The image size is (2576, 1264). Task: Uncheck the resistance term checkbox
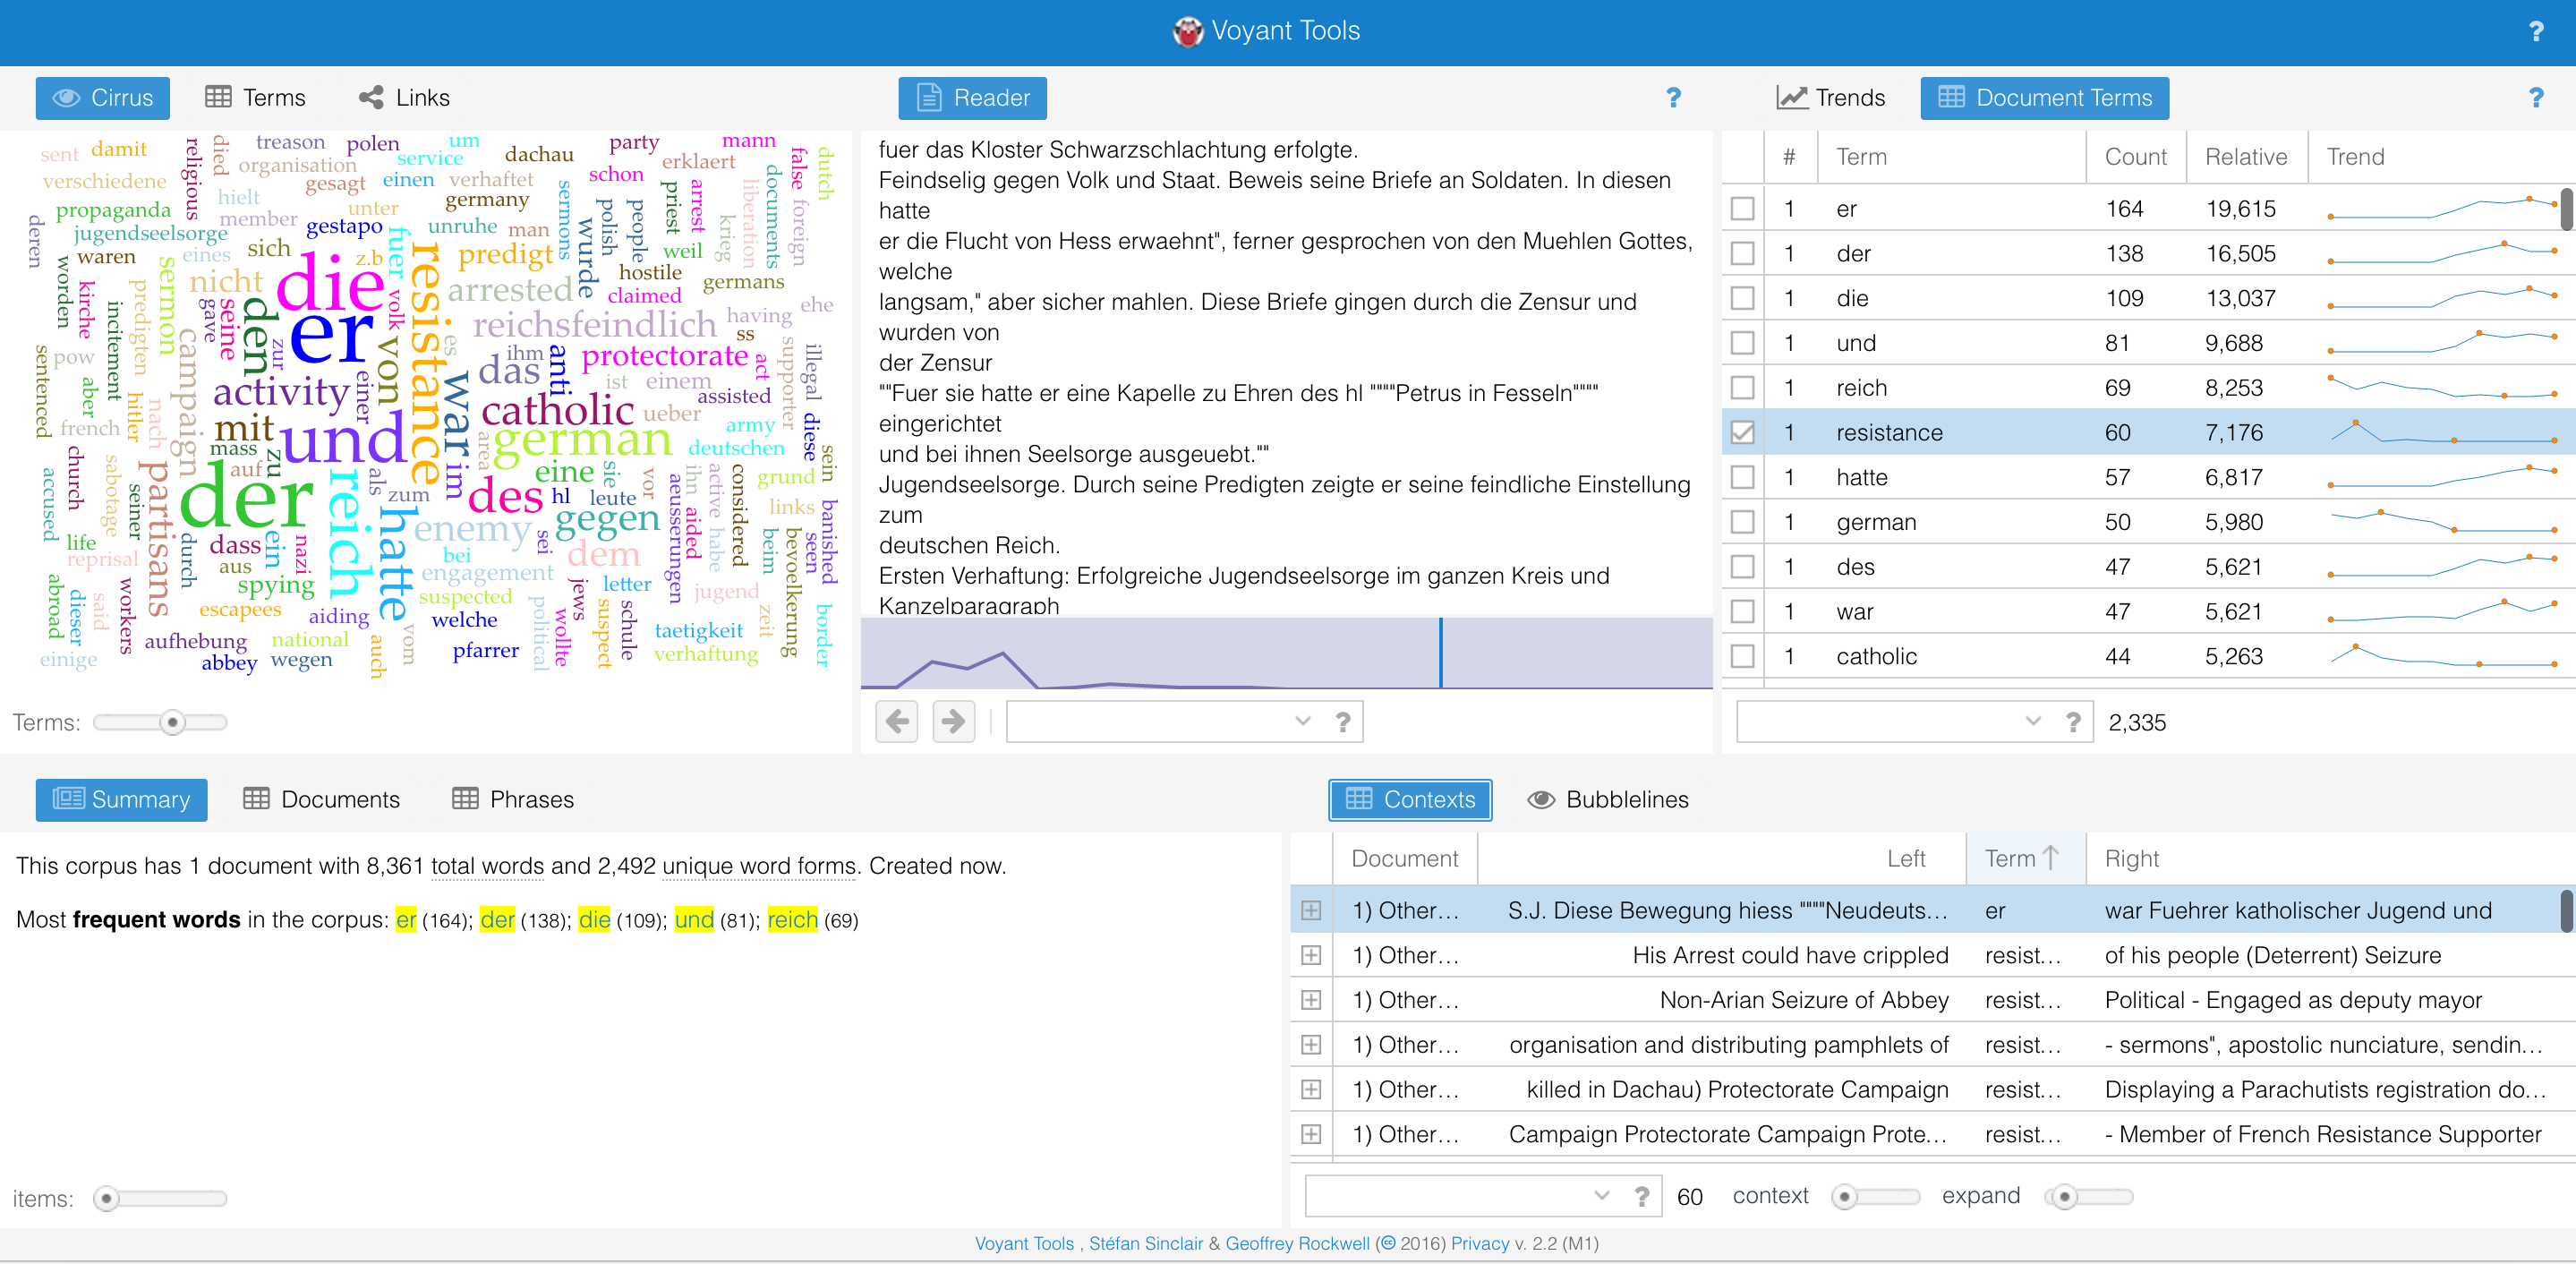point(1742,433)
